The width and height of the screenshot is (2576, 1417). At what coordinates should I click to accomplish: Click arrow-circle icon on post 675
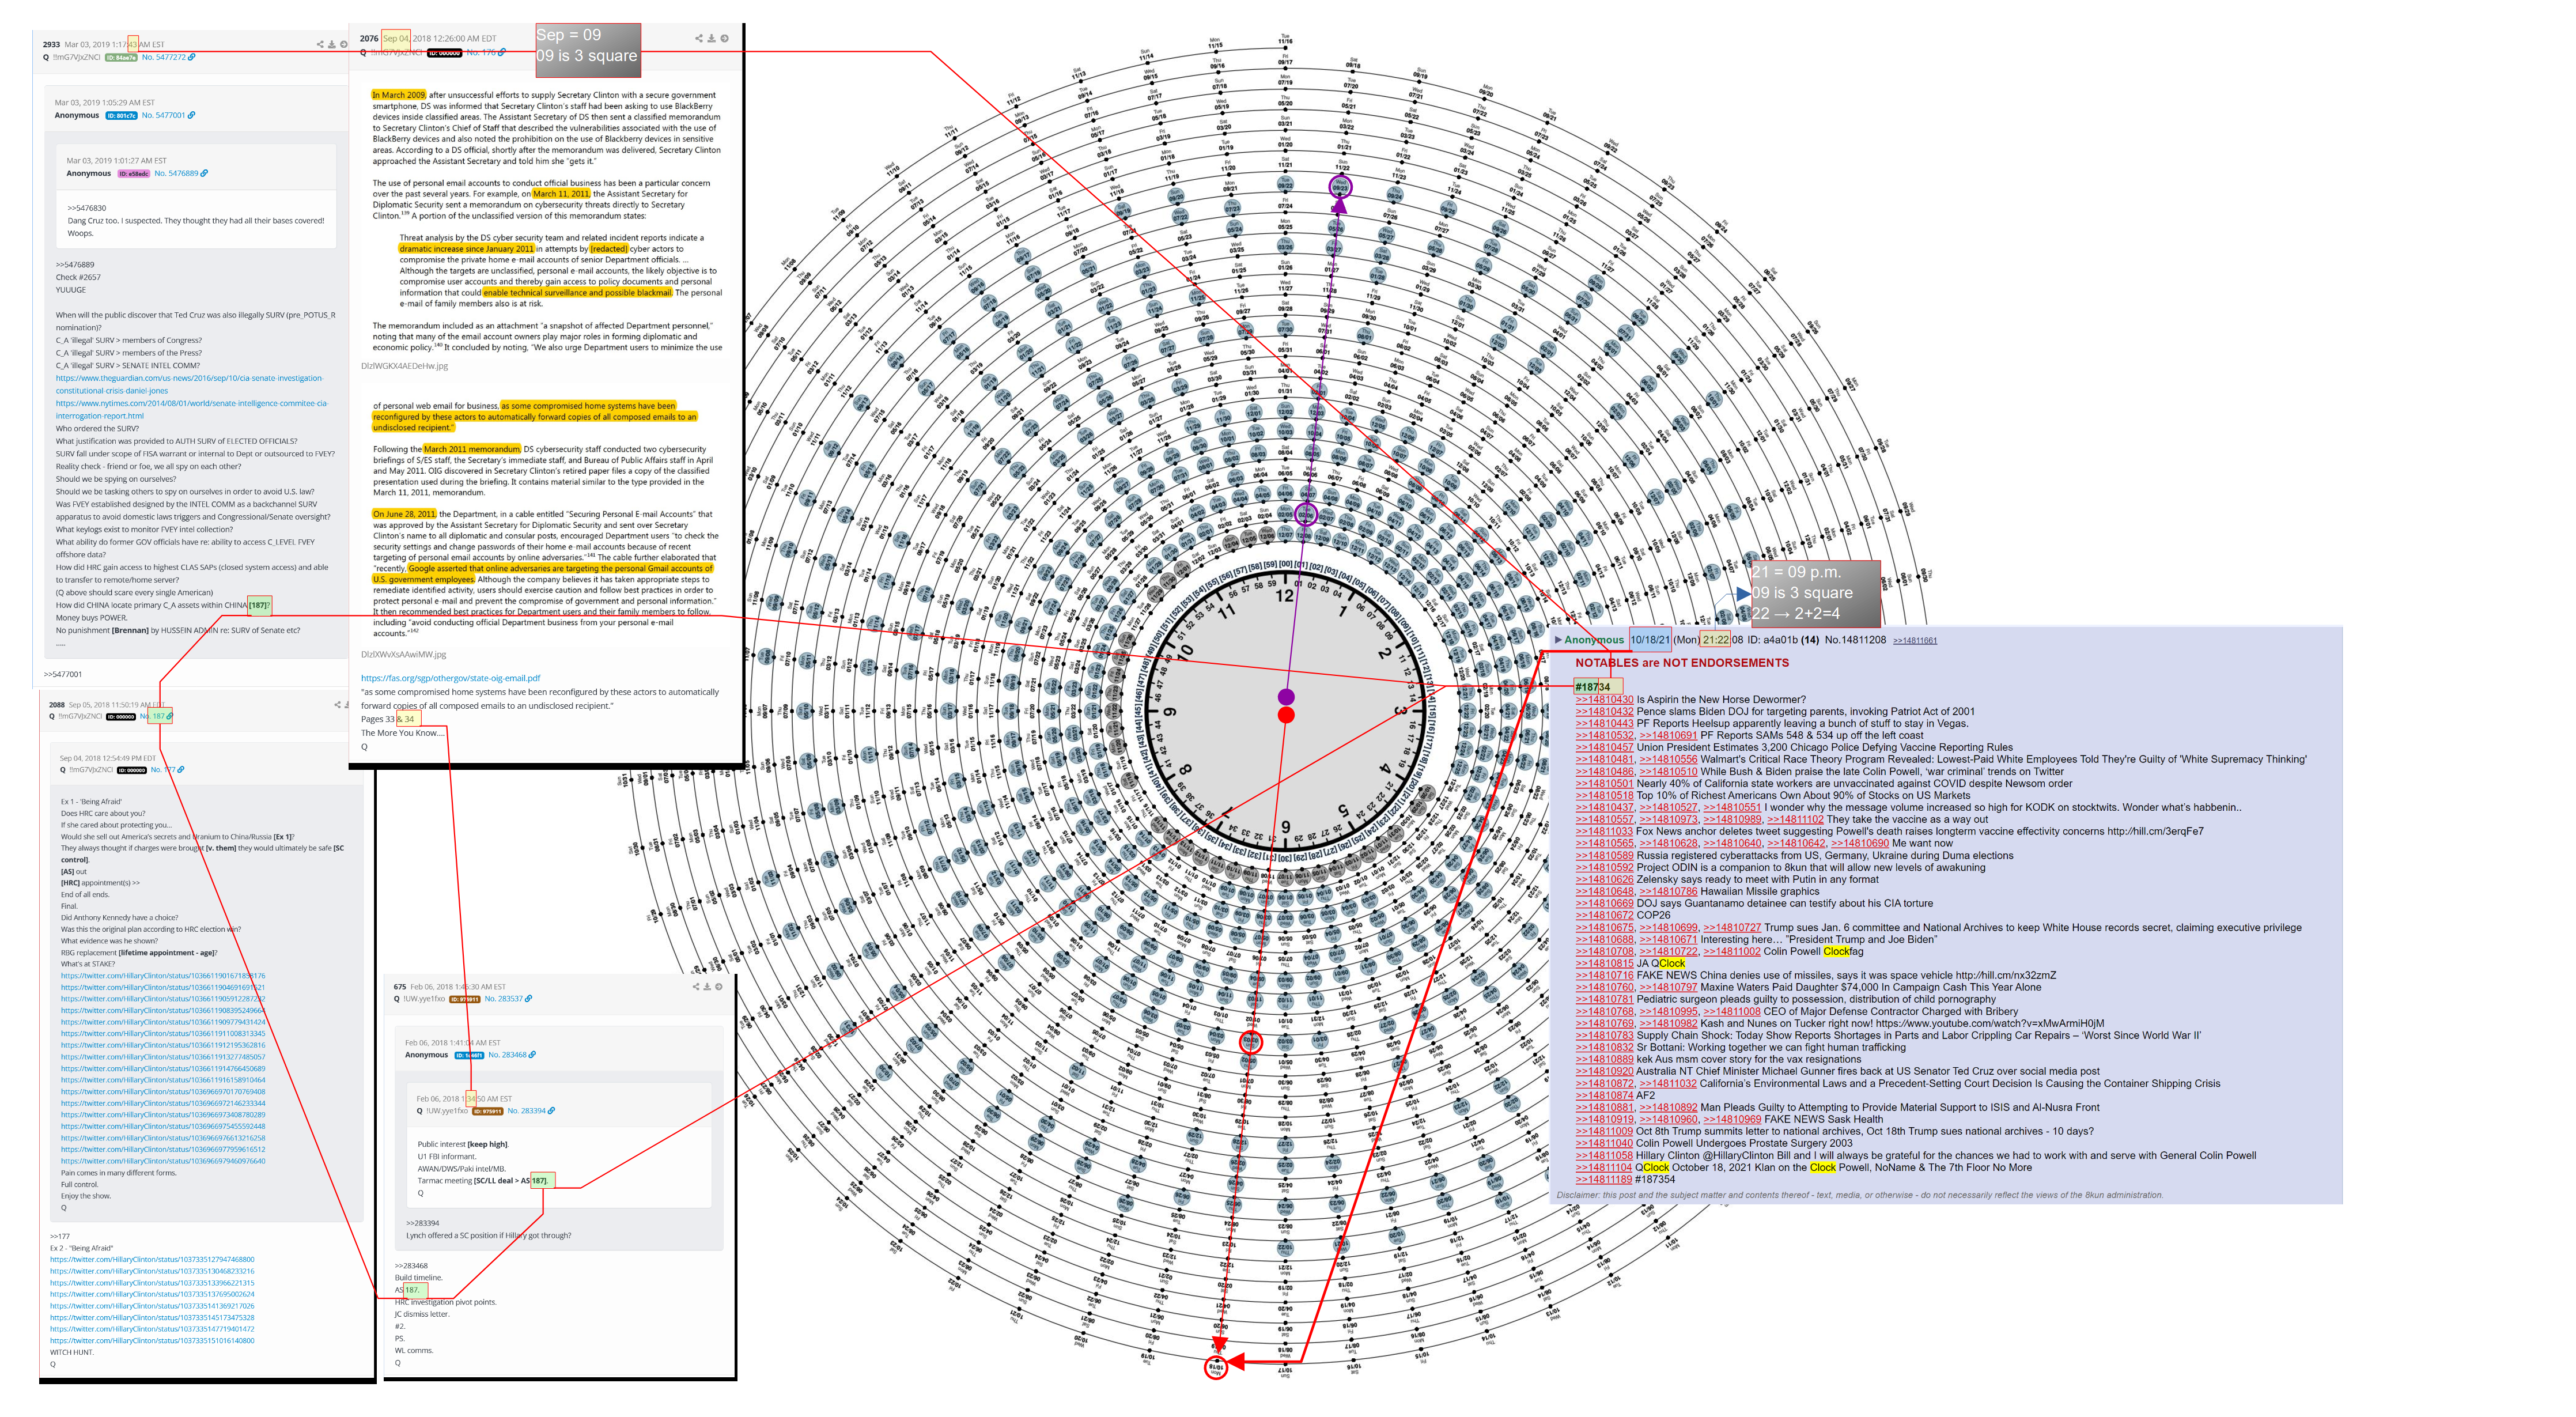coord(718,986)
